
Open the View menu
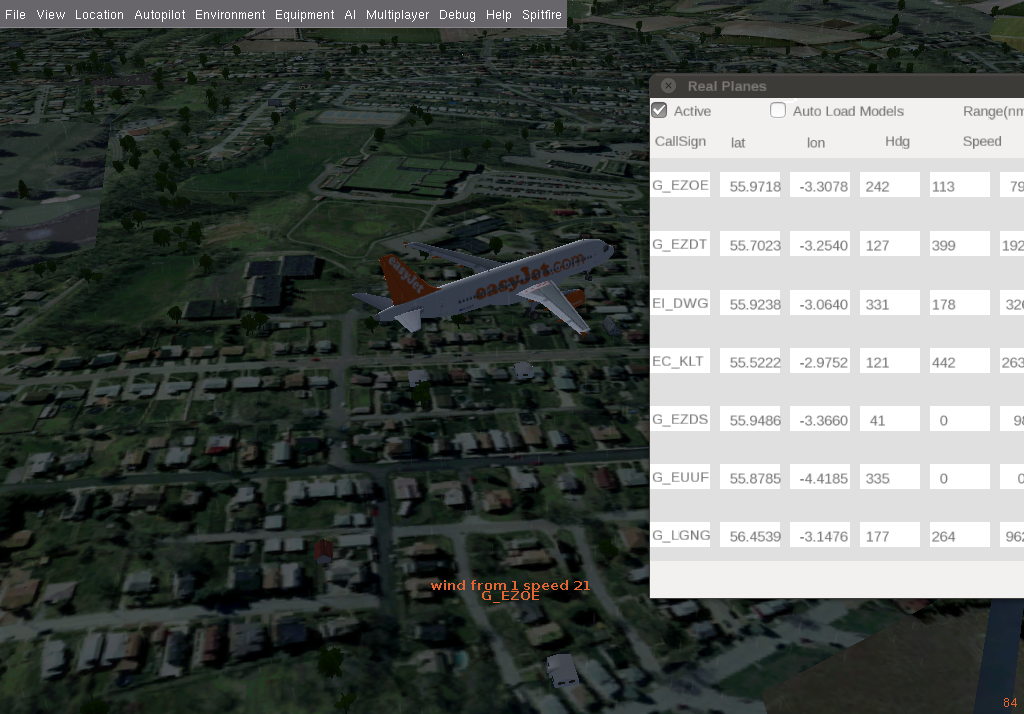(x=51, y=15)
